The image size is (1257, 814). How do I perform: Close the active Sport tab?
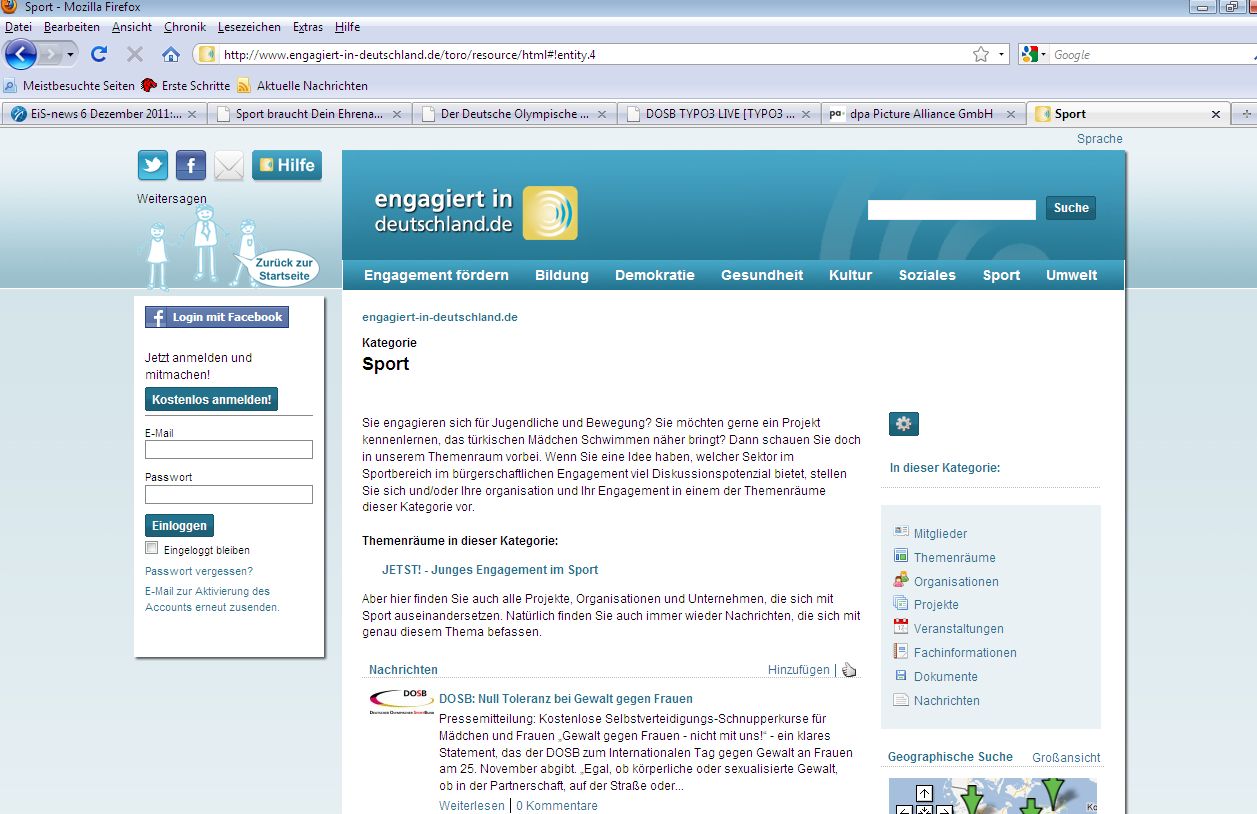(1216, 114)
